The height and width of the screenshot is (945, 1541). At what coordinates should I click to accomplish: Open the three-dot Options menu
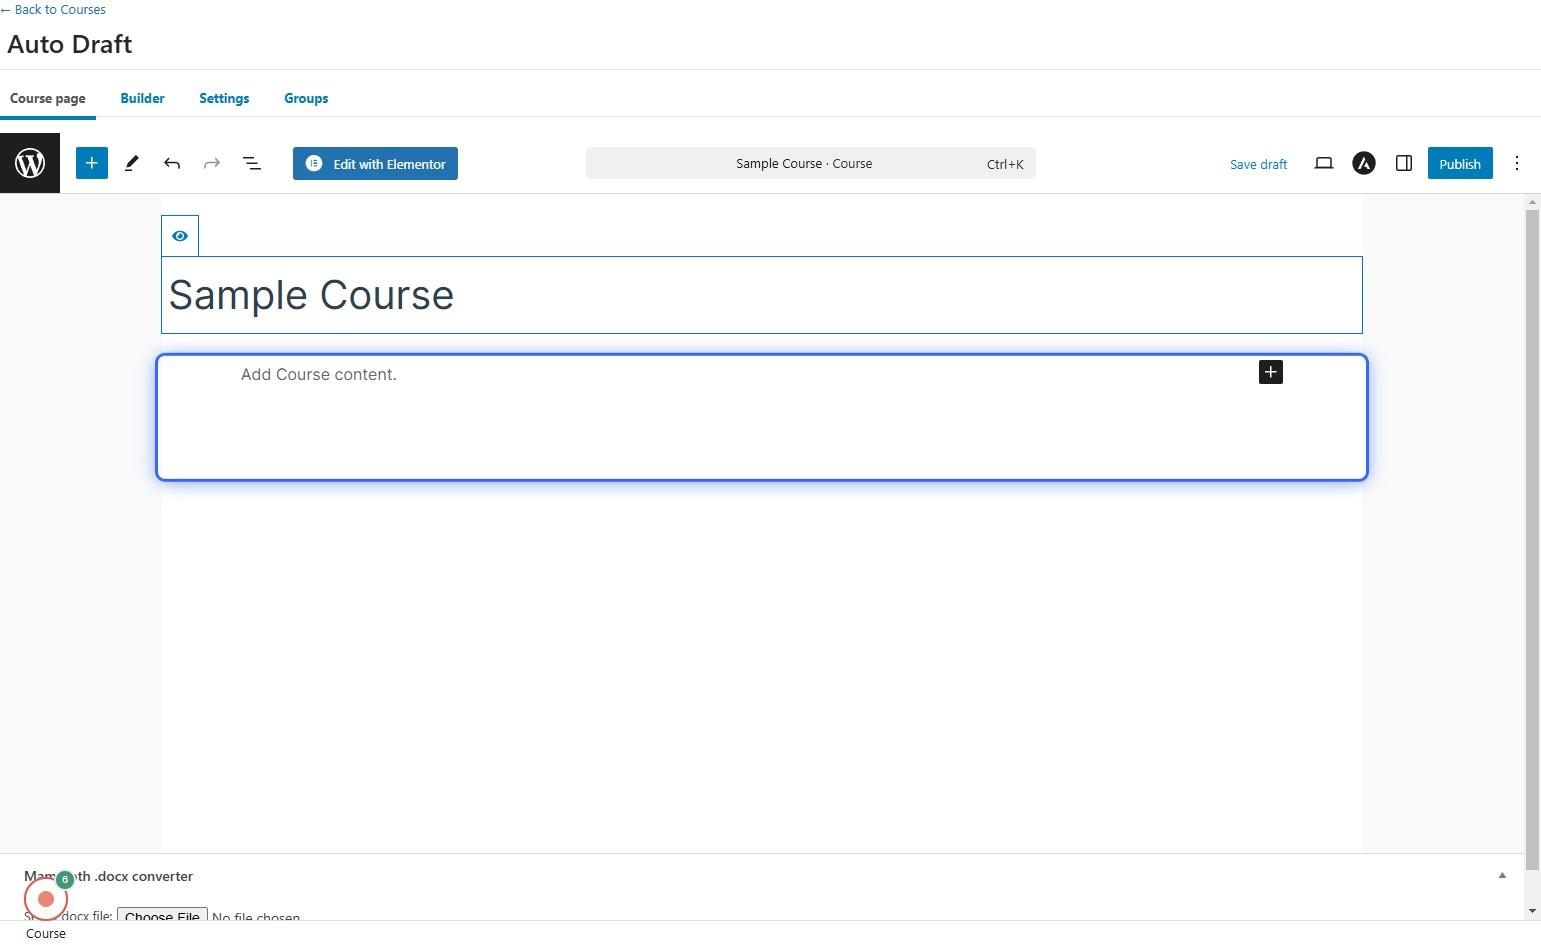click(x=1516, y=163)
